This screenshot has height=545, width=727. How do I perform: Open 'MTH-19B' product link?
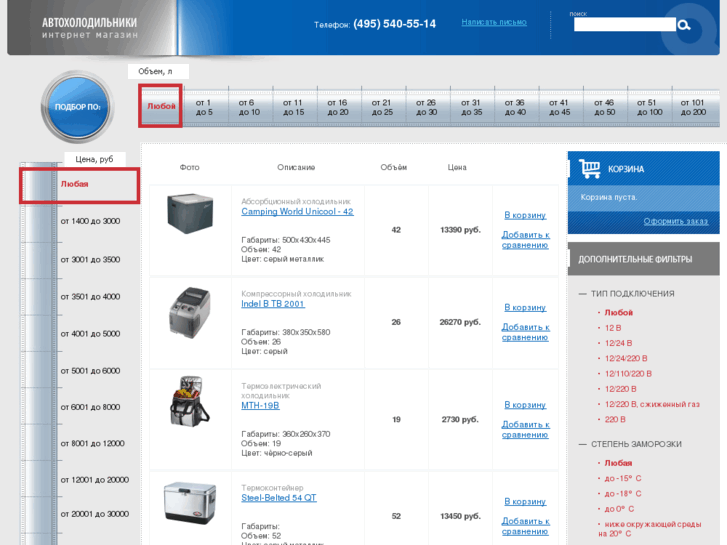(260, 405)
